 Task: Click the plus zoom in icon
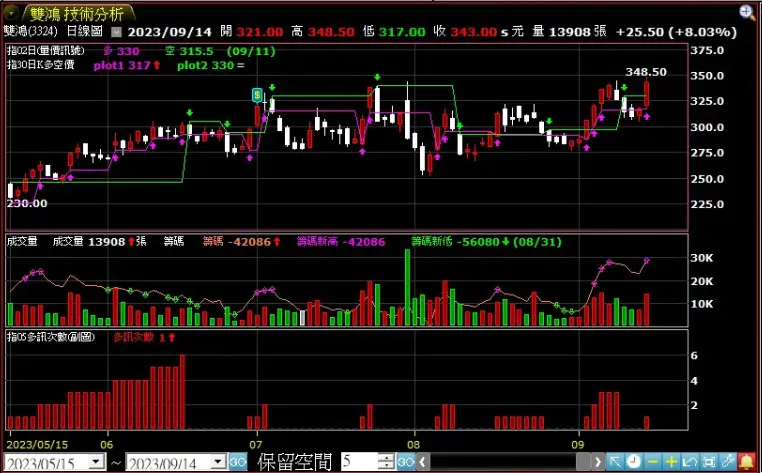coord(671,461)
